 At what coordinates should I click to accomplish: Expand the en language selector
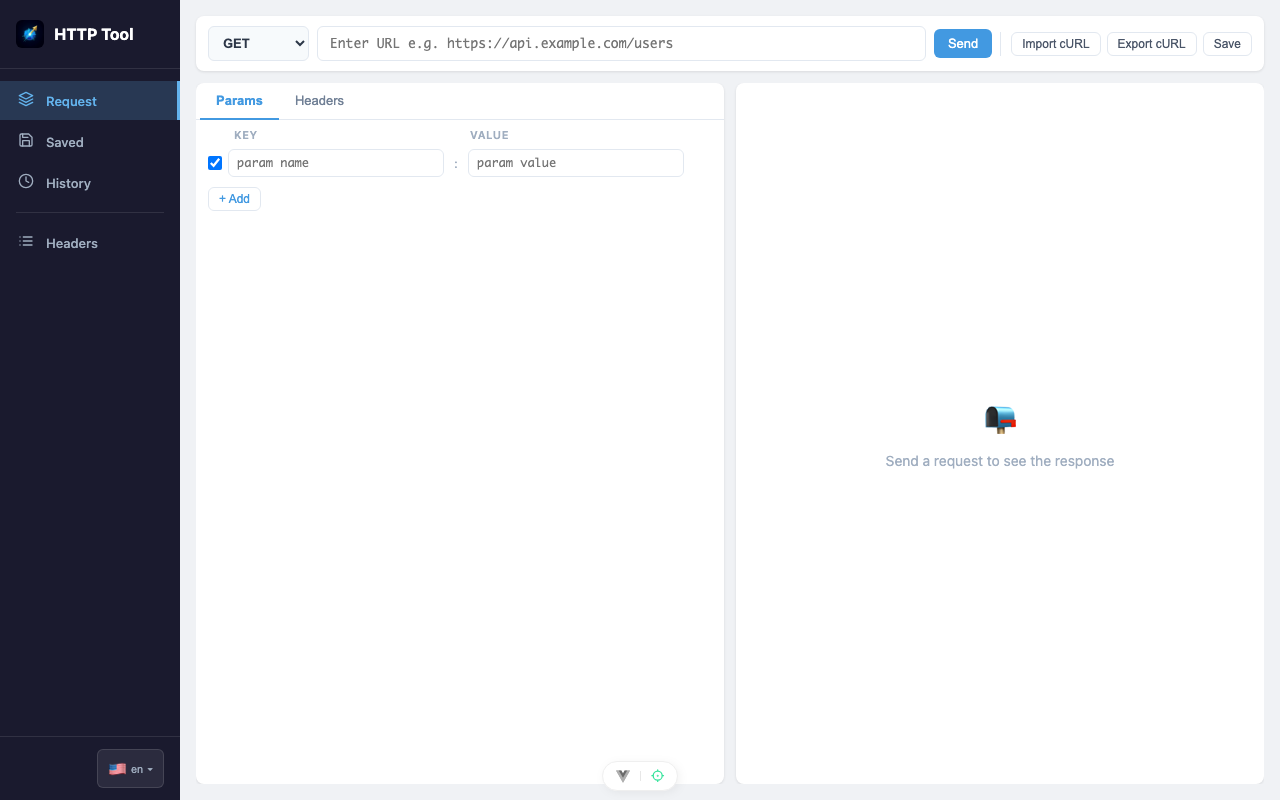(x=130, y=769)
